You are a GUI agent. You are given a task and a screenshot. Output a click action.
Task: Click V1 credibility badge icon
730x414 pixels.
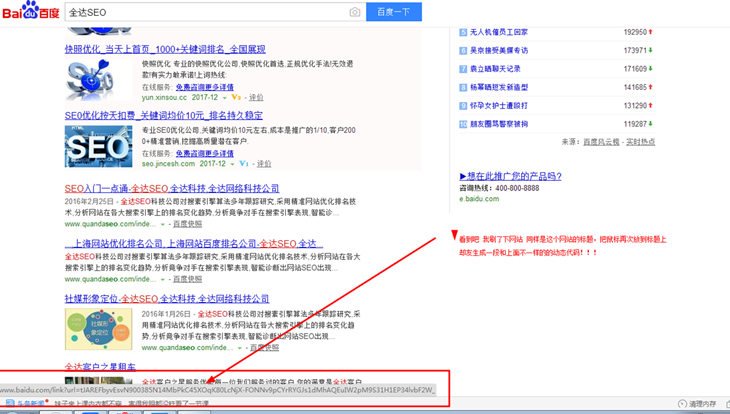click(x=244, y=163)
